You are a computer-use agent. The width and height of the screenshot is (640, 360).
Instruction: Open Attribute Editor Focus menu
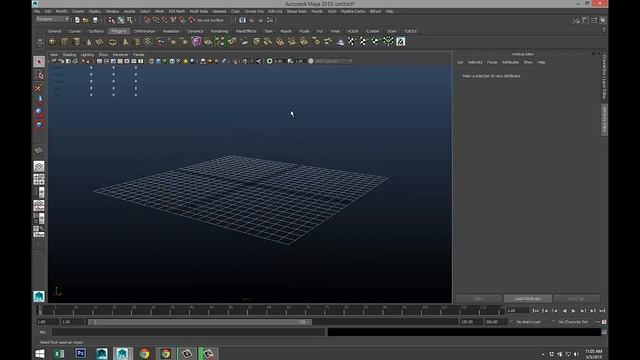[x=492, y=62]
